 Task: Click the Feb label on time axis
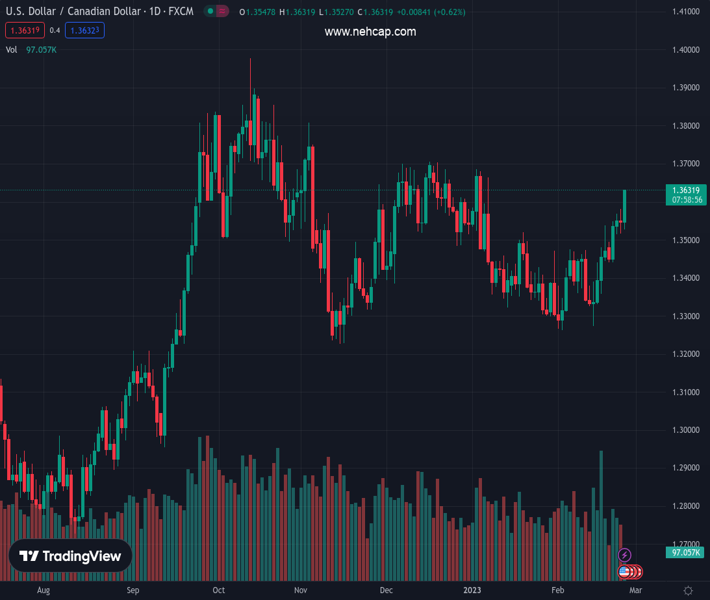pyautogui.click(x=558, y=590)
